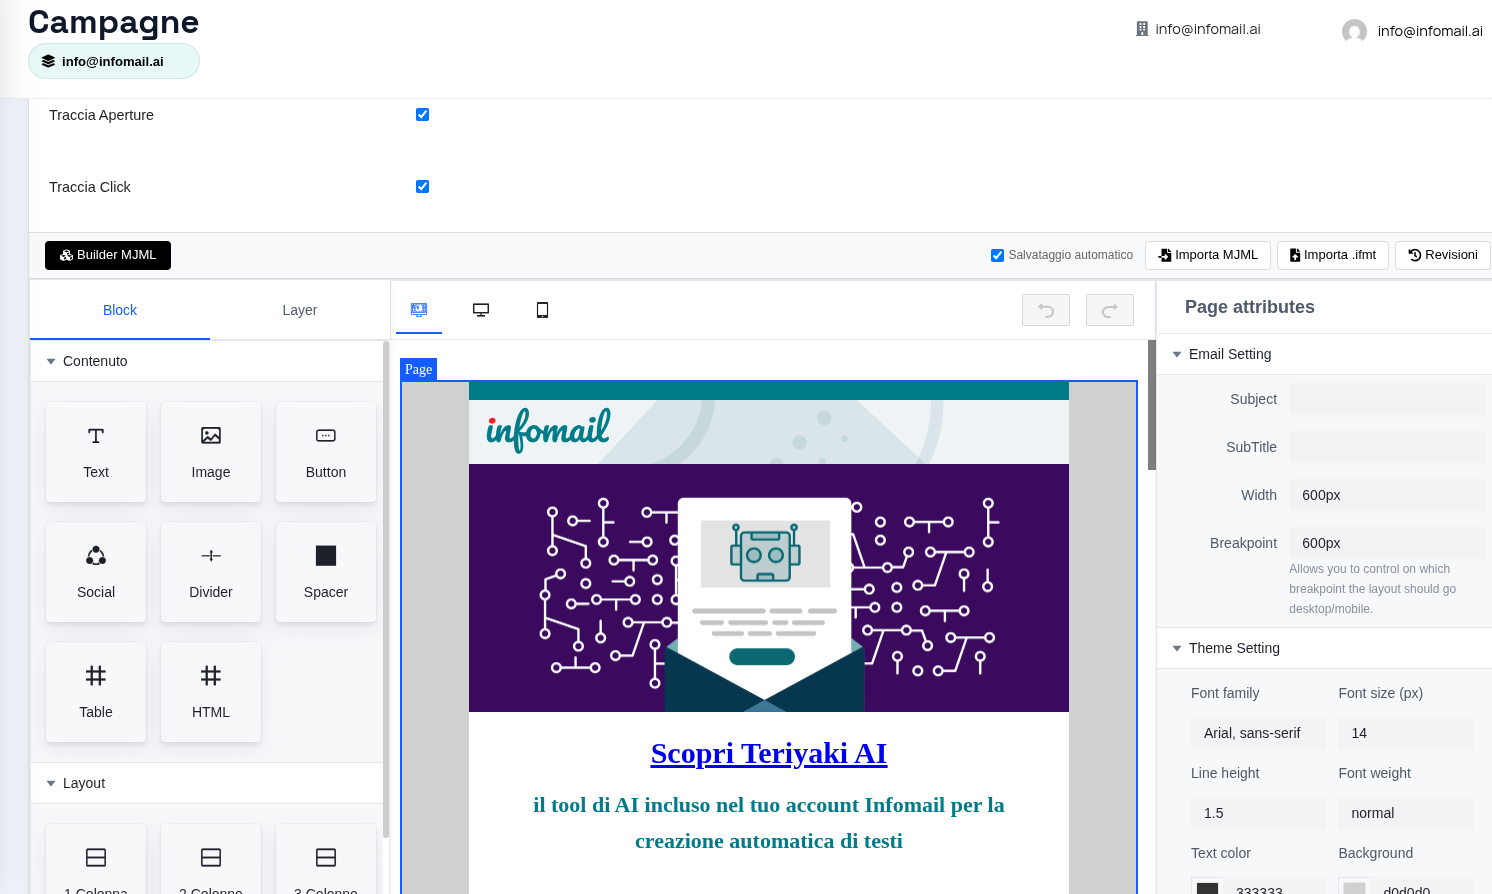Open the Block tab
The width and height of the screenshot is (1492, 894).
click(120, 310)
